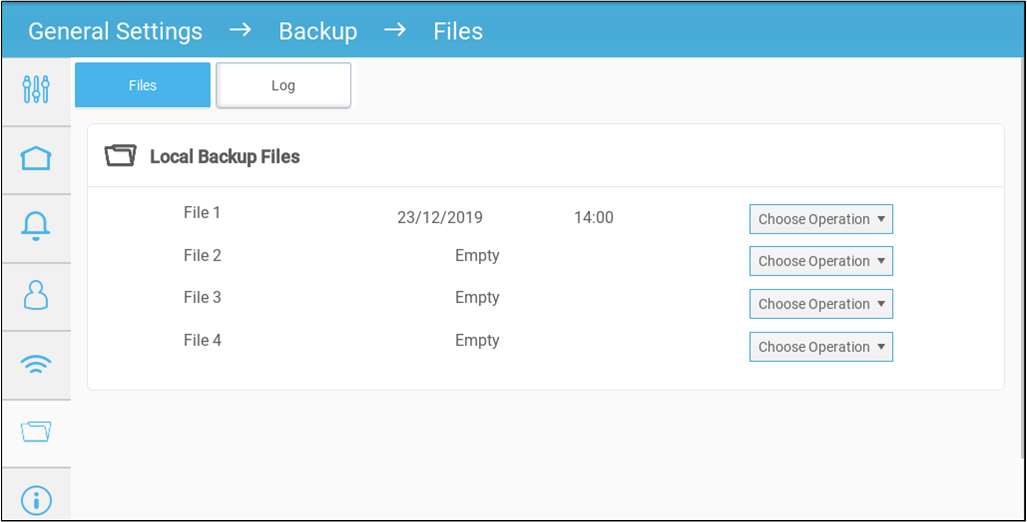Screen dimensions: 1027x522
Task: Click the Local Backup Files heading
Action: 225,156
